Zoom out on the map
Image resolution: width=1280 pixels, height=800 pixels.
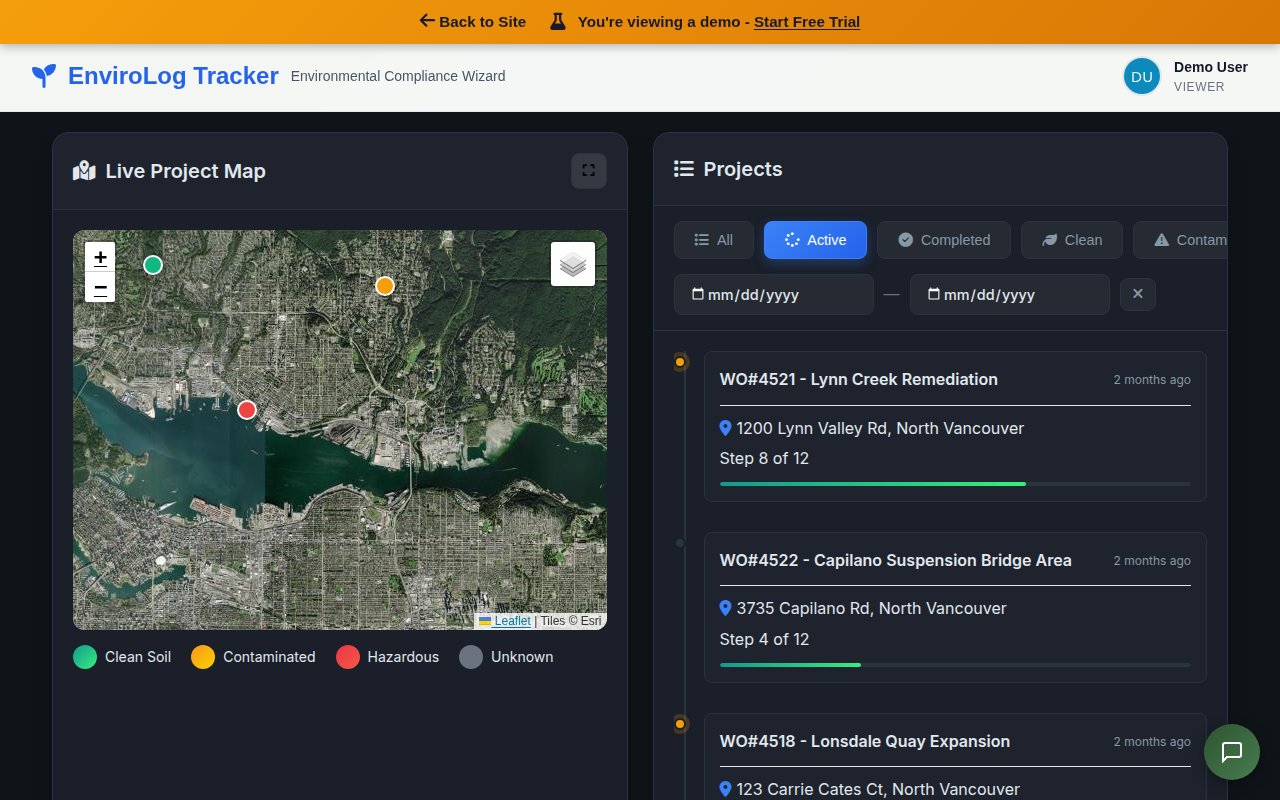coord(100,288)
